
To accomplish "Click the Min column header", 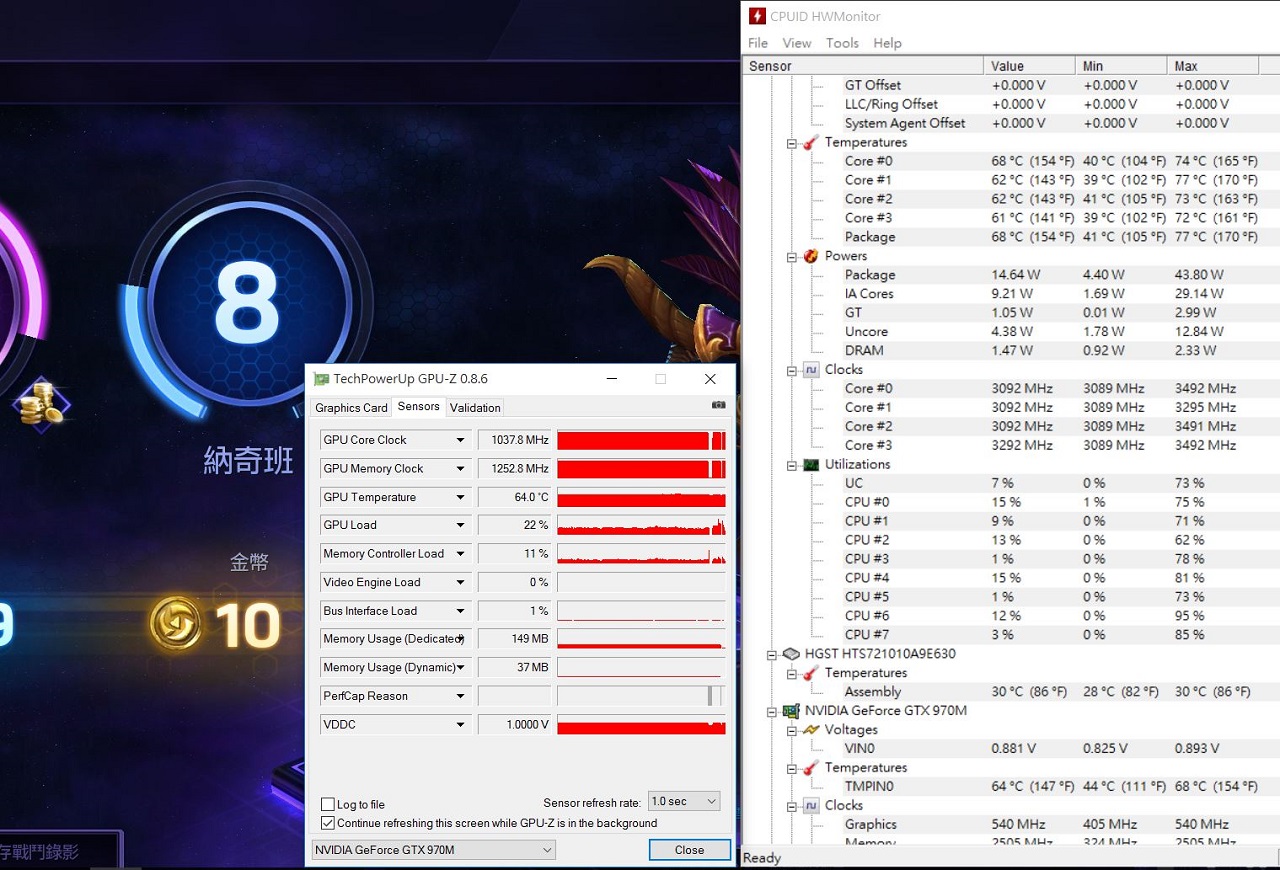I will [1121, 66].
